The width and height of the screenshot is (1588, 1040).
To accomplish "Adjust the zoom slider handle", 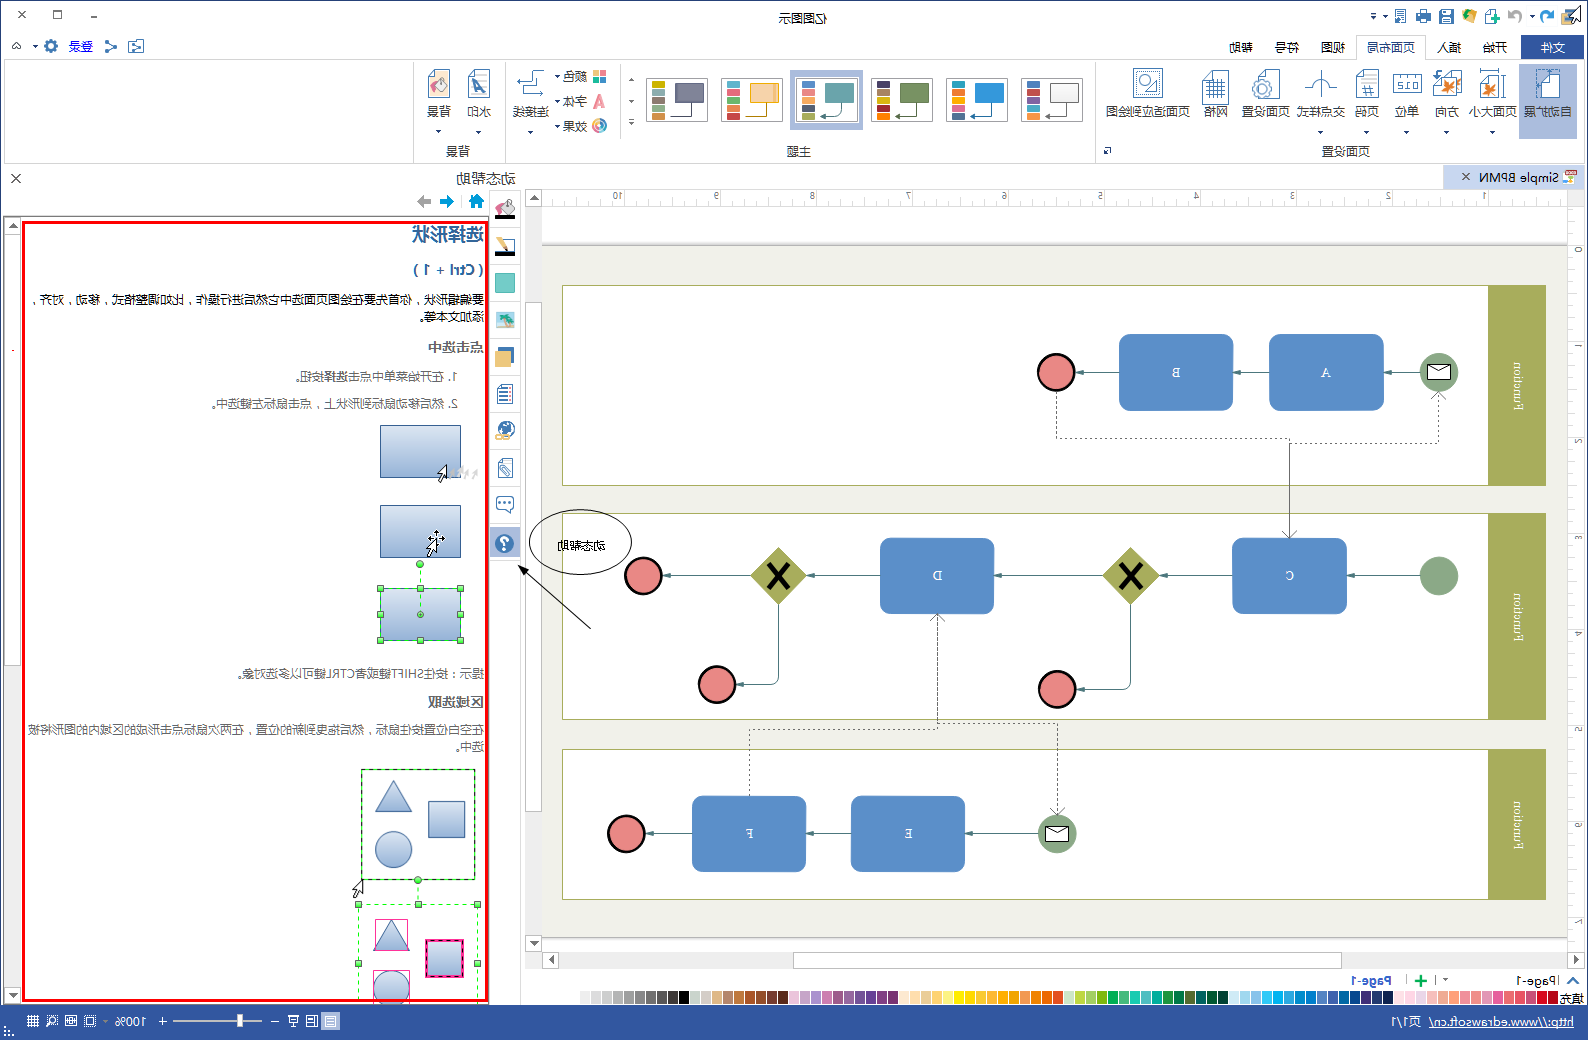I will point(240,1021).
